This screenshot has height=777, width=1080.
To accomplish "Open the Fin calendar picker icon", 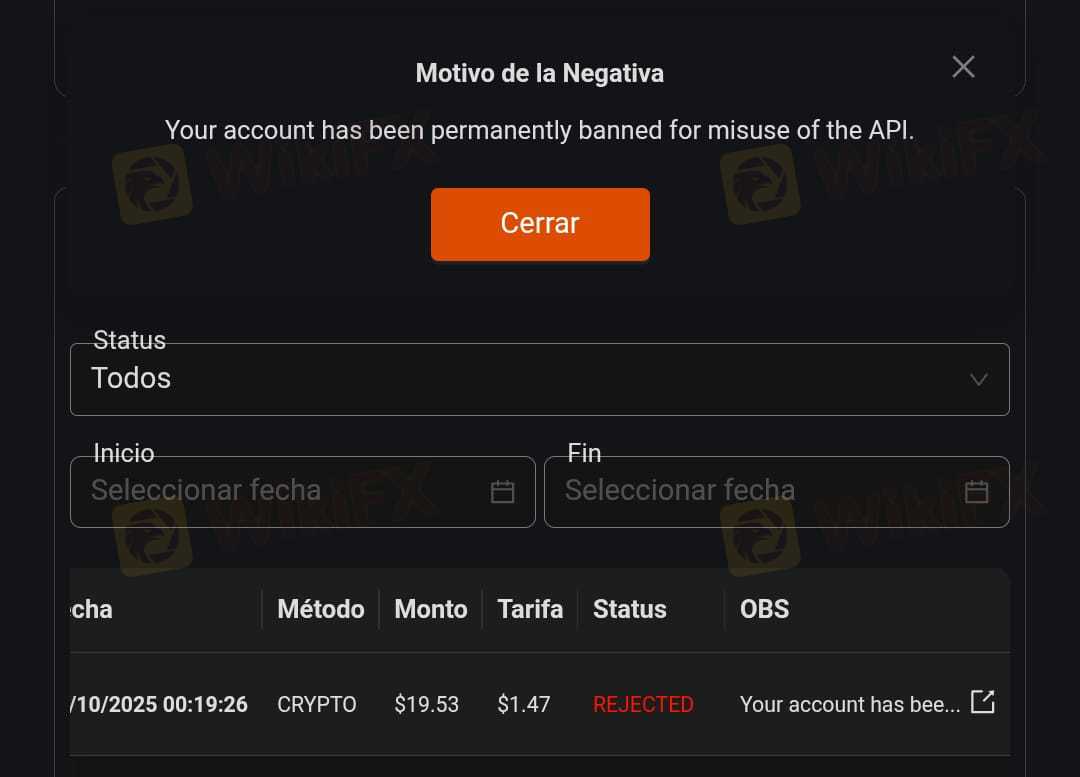I will (976, 491).
